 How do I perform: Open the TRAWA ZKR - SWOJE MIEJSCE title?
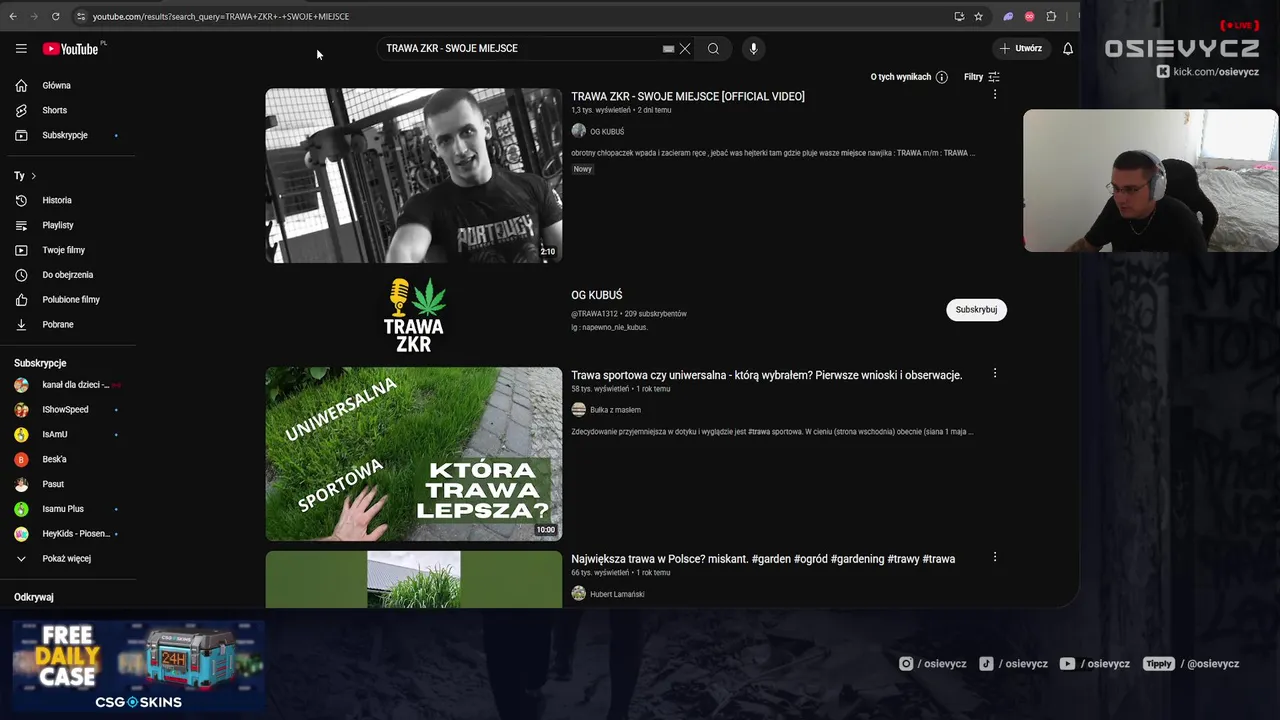click(x=688, y=97)
